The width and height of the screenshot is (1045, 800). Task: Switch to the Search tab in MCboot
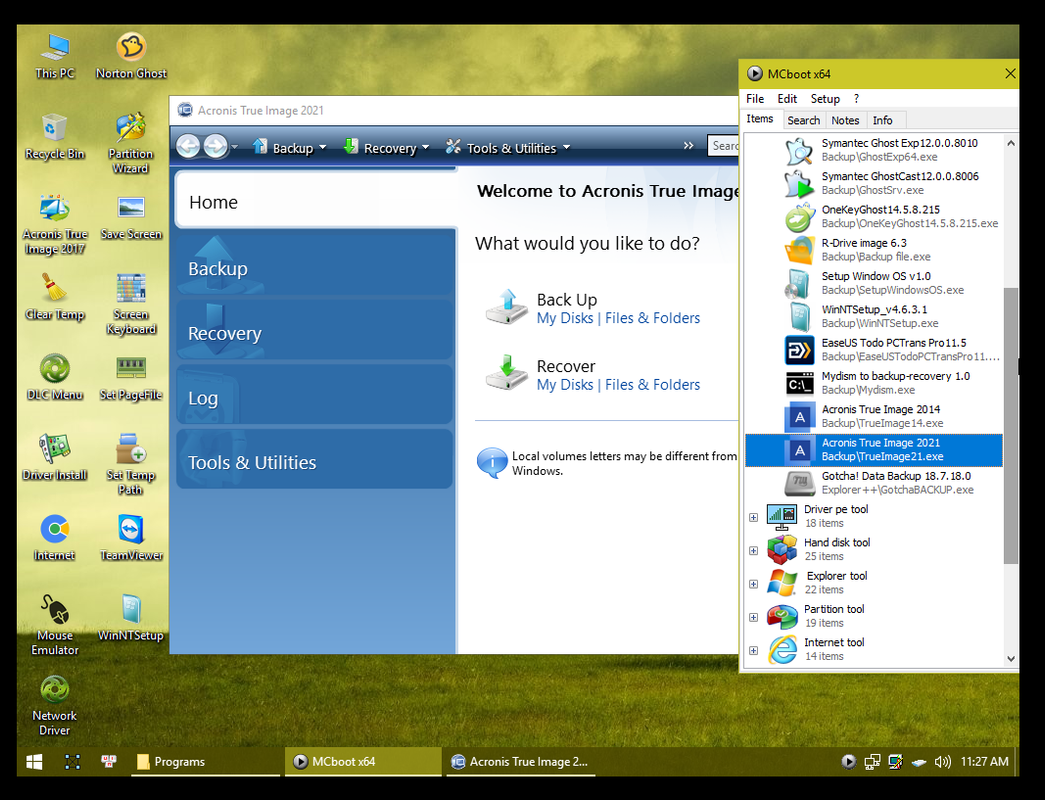click(x=804, y=120)
